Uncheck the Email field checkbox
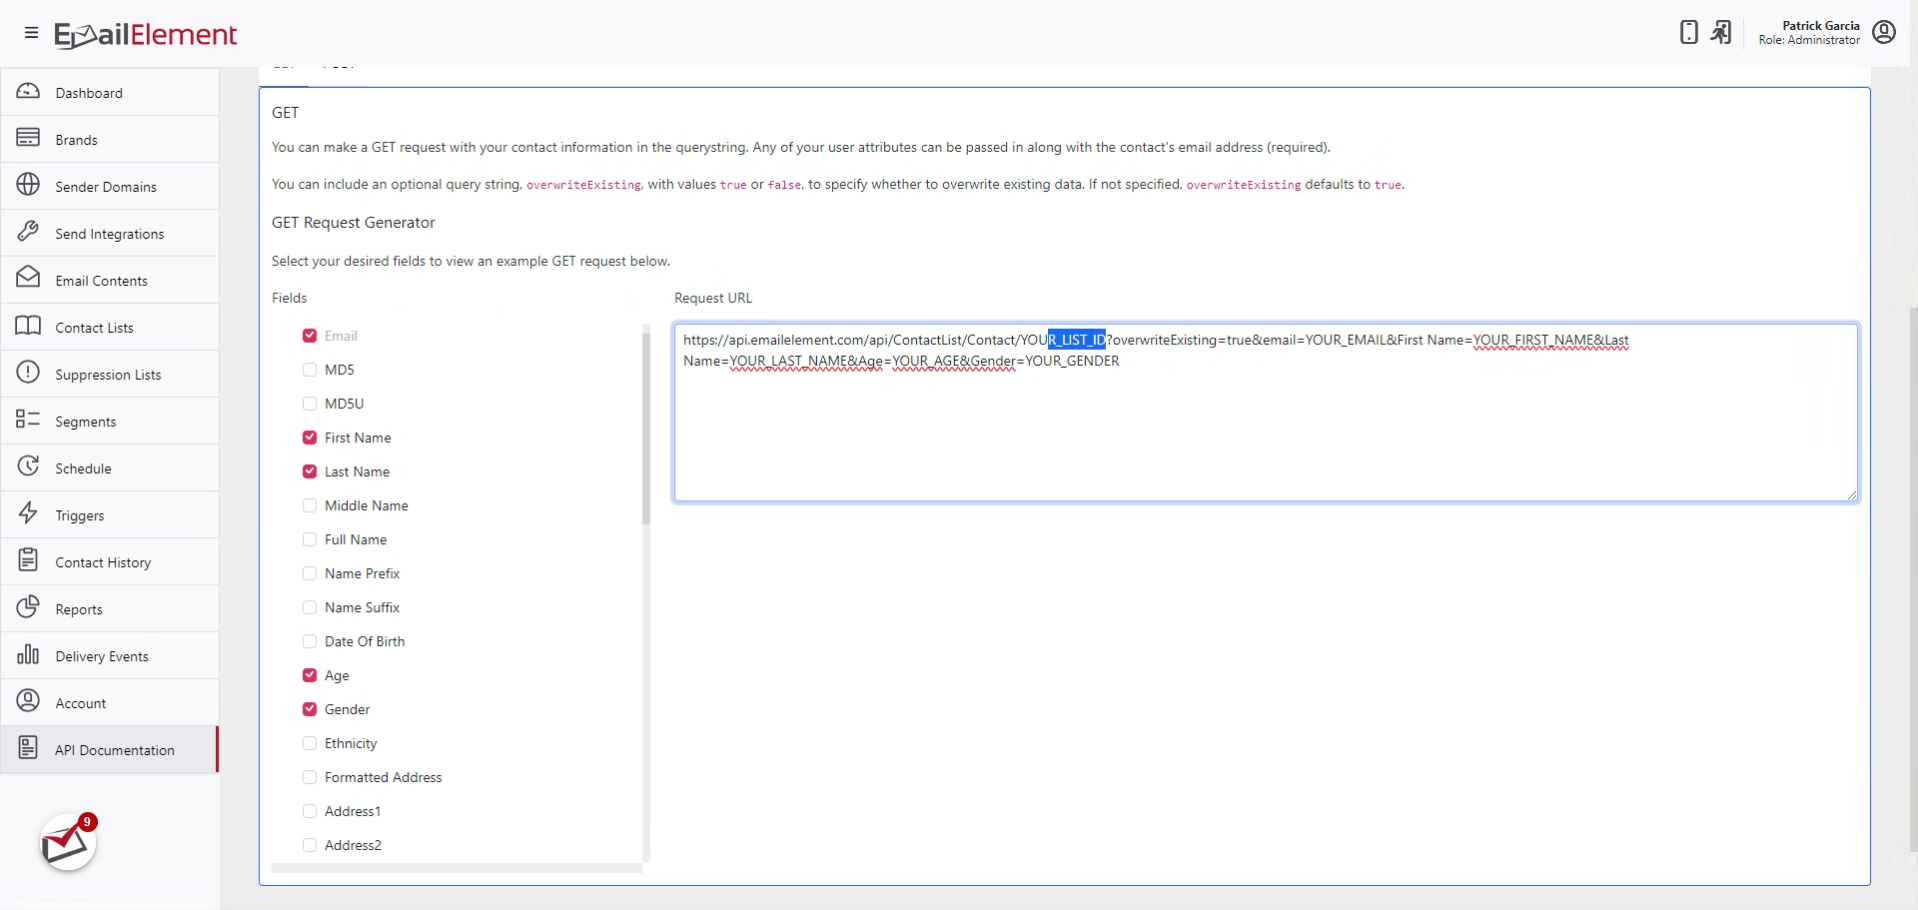 point(310,336)
